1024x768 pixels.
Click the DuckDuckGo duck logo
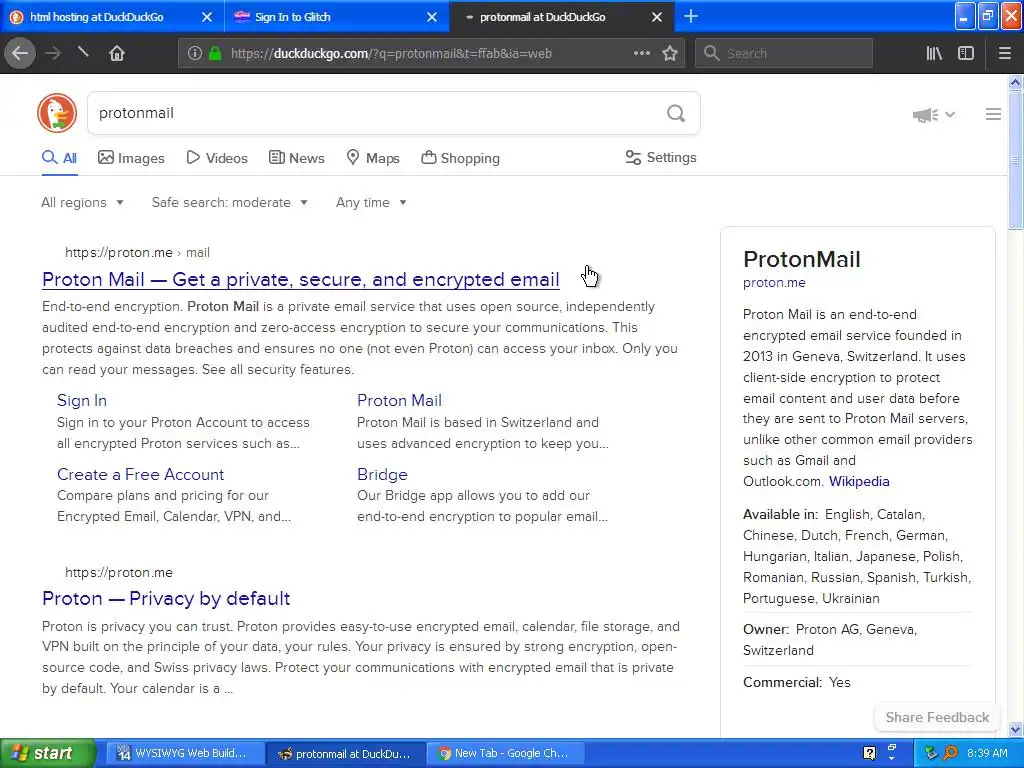57,113
